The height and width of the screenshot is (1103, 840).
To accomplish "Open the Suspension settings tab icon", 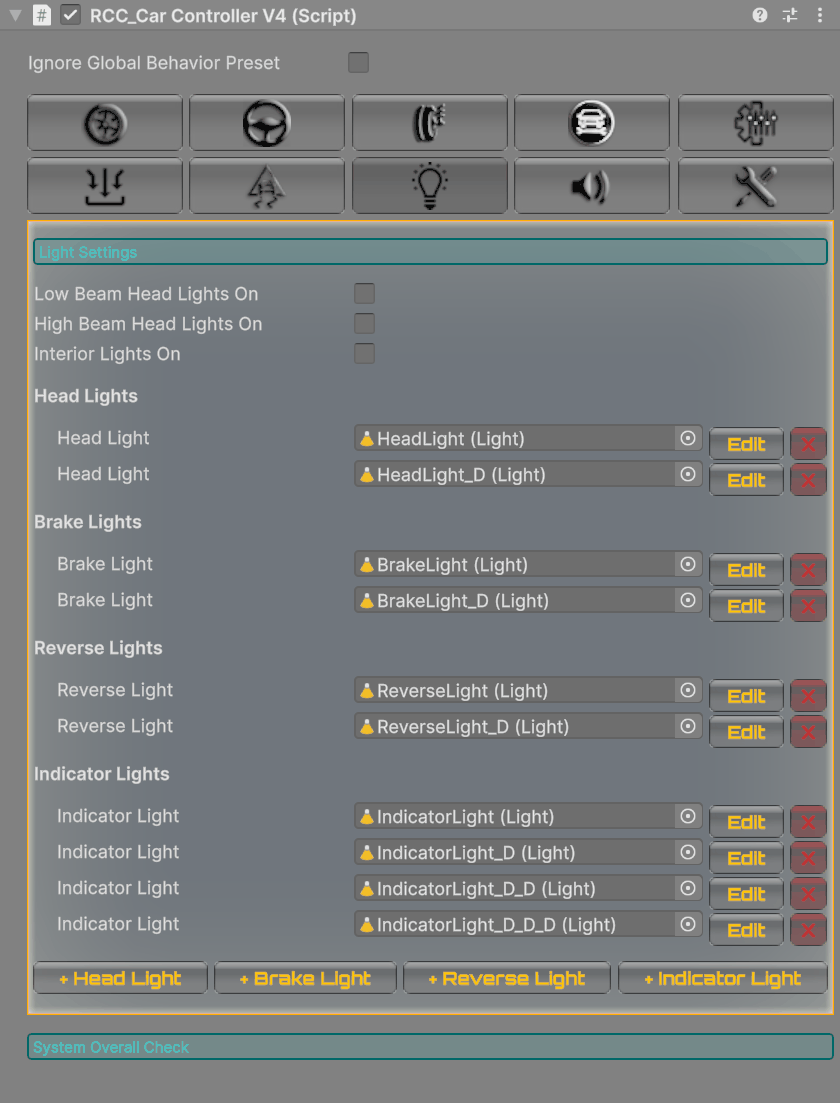I will (105, 186).
